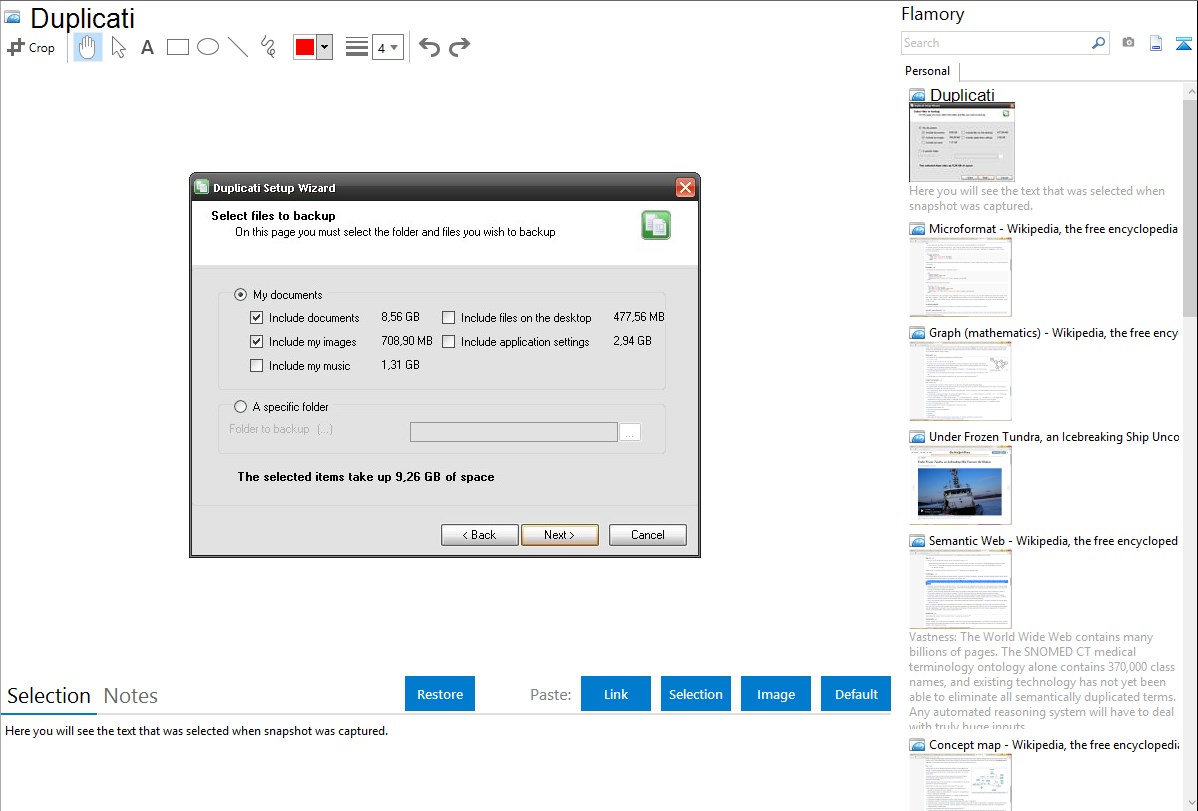The image size is (1198, 811).
Task: Open the Microformat Wikipedia snapshot thumbnail
Action: [960, 277]
